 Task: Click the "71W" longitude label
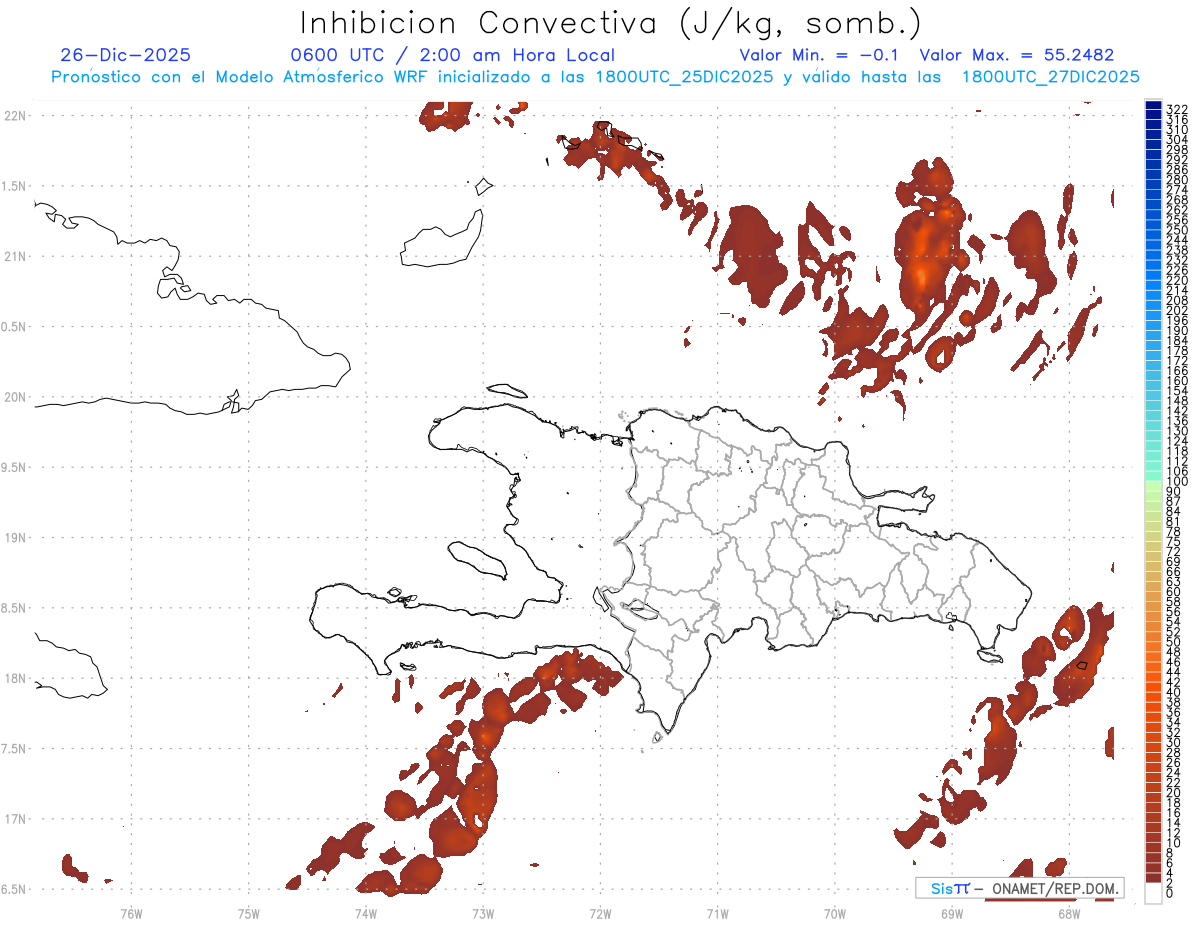[717, 913]
